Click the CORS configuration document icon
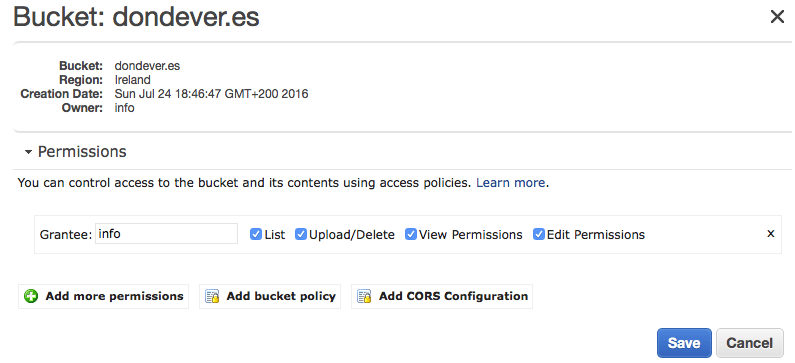795x363 pixels. 364,297
